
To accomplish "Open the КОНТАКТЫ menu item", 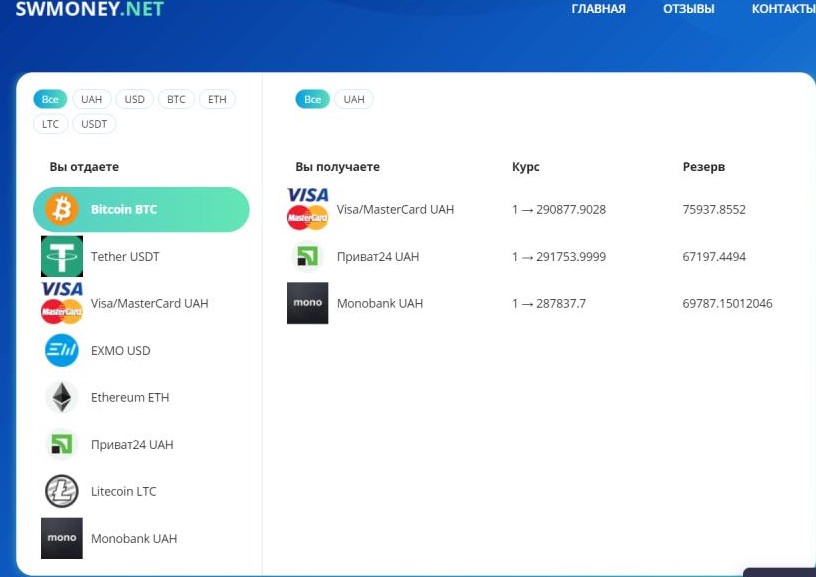I will [x=783, y=9].
